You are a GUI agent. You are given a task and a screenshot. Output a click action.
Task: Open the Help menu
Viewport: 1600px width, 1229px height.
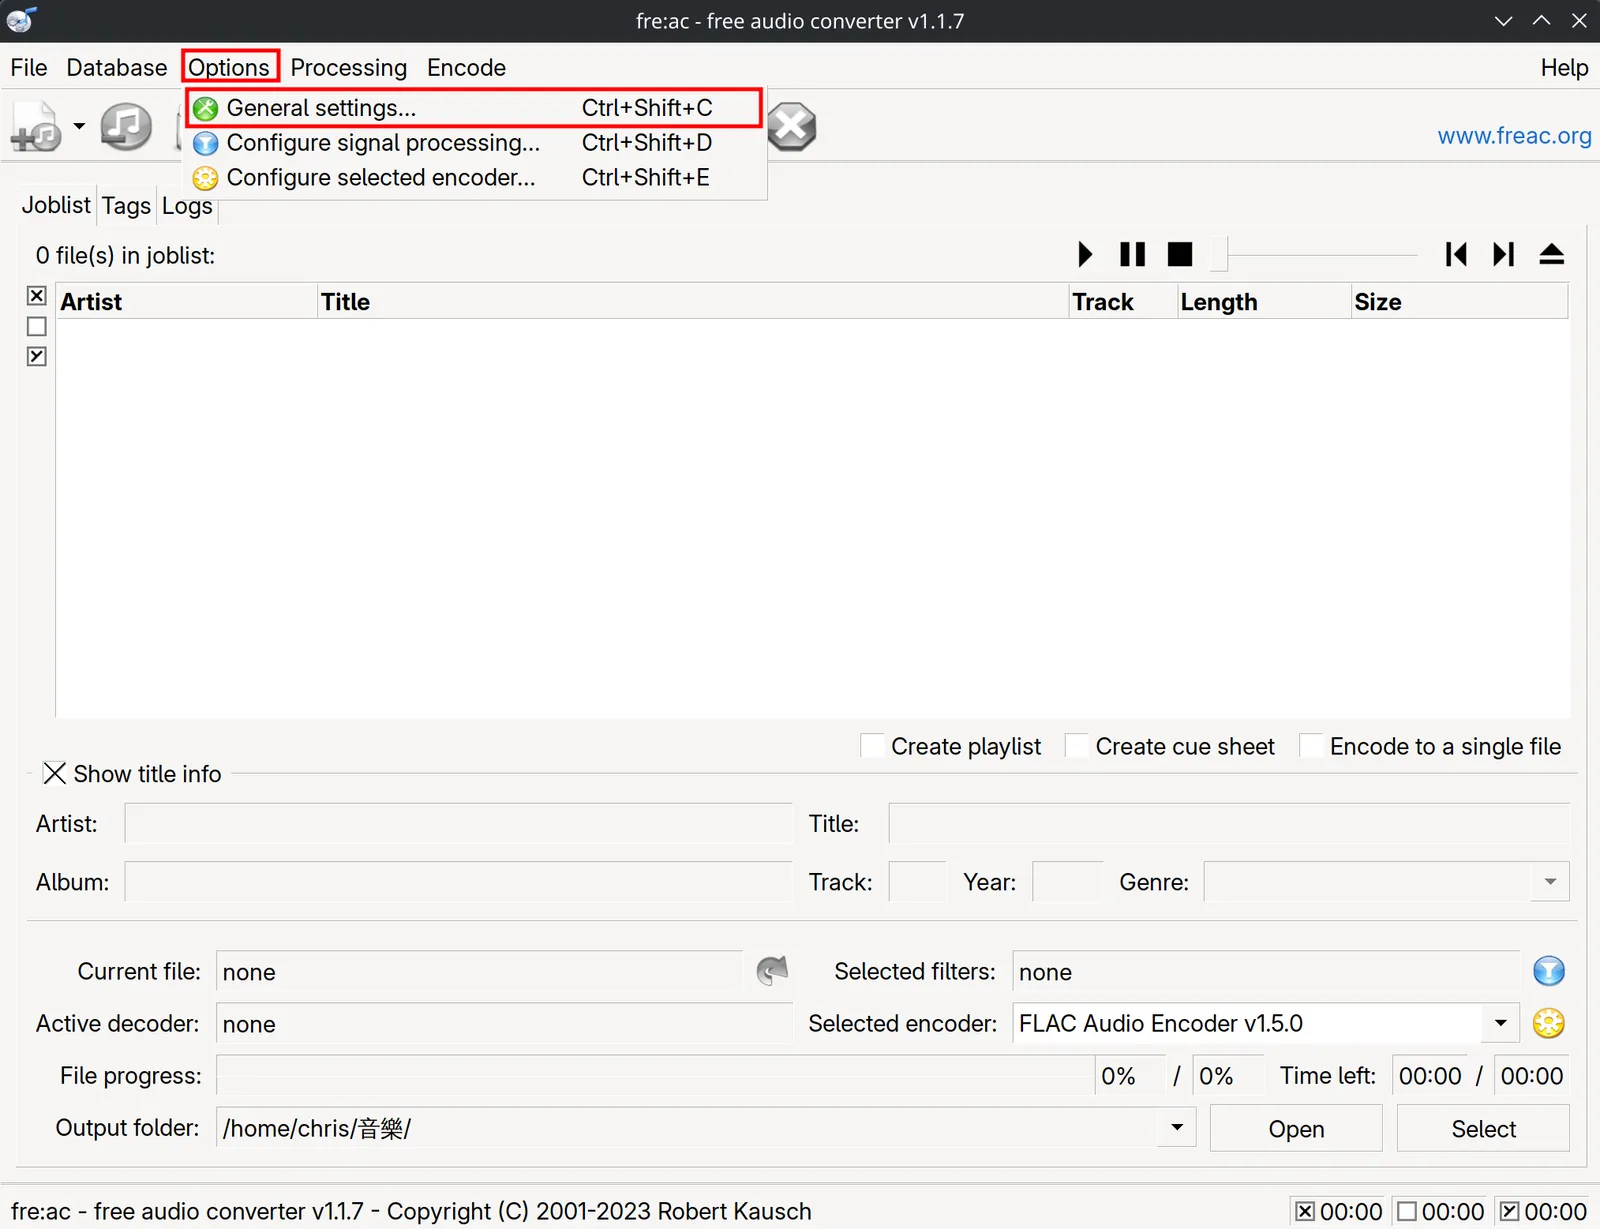click(x=1564, y=67)
